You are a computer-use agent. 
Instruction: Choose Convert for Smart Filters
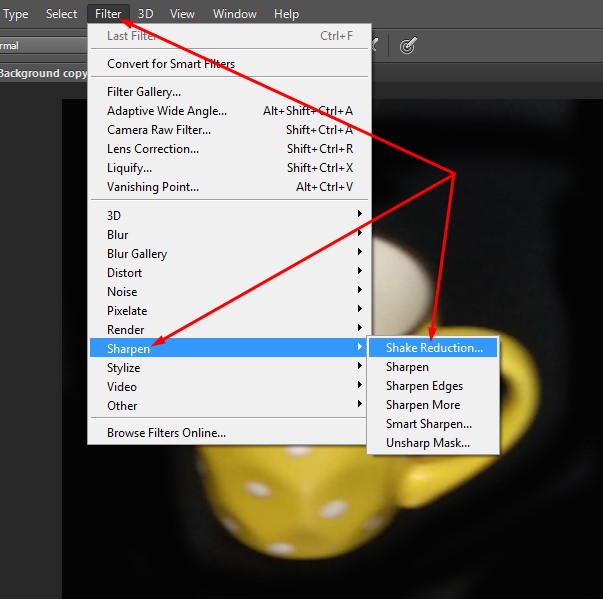coord(230,63)
